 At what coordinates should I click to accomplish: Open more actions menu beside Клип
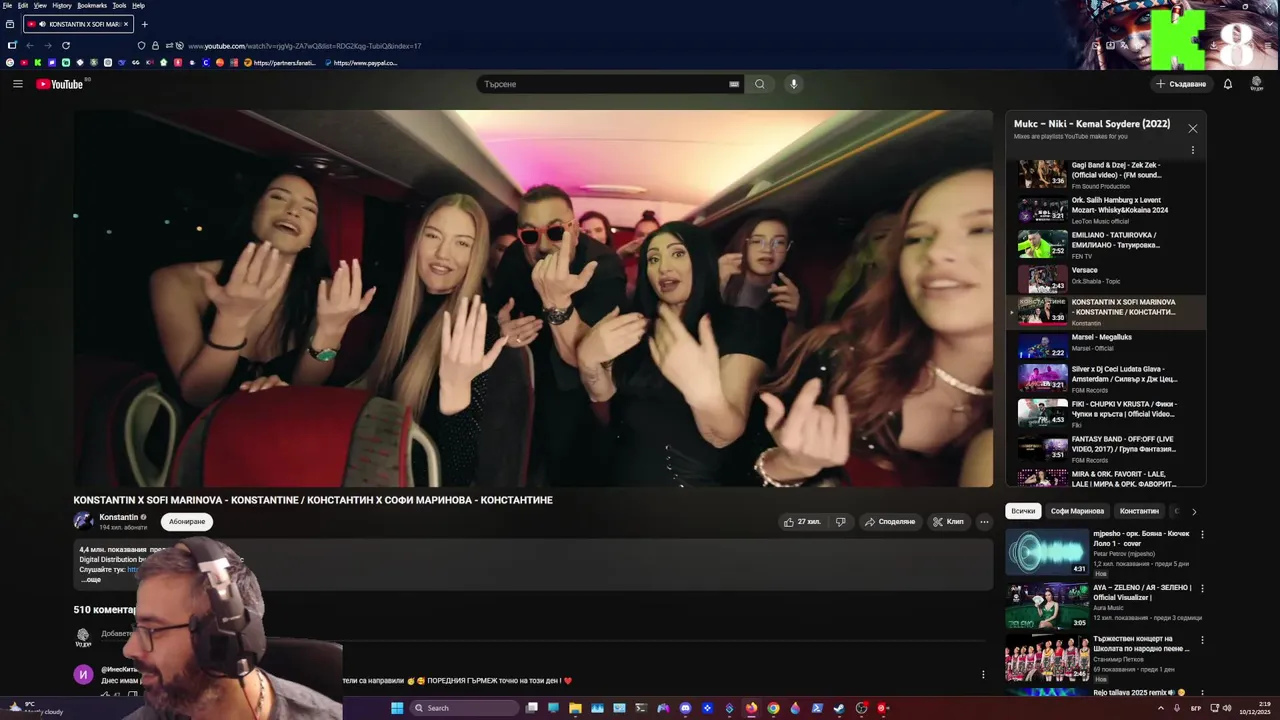tap(984, 521)
